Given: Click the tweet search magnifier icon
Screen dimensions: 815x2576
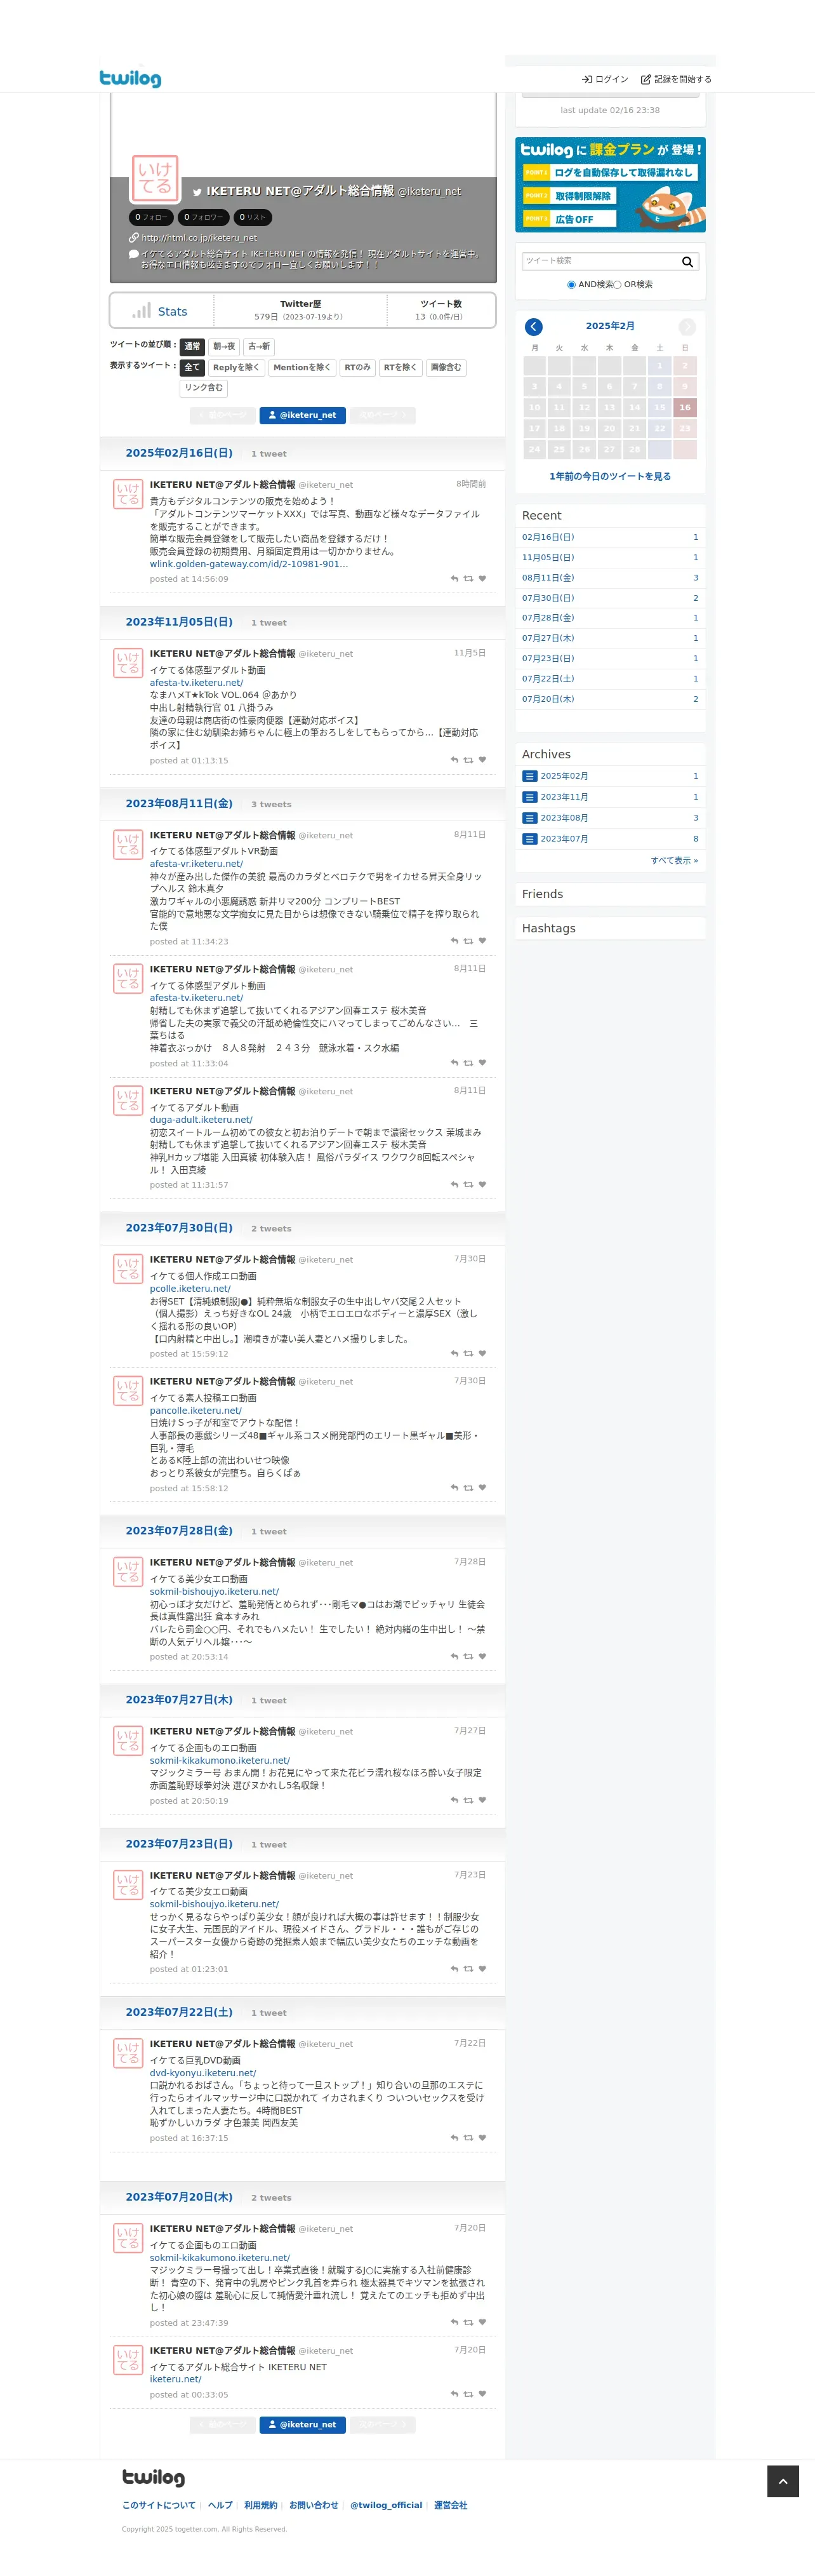Looking at the screenshot, I should (687, 261).
